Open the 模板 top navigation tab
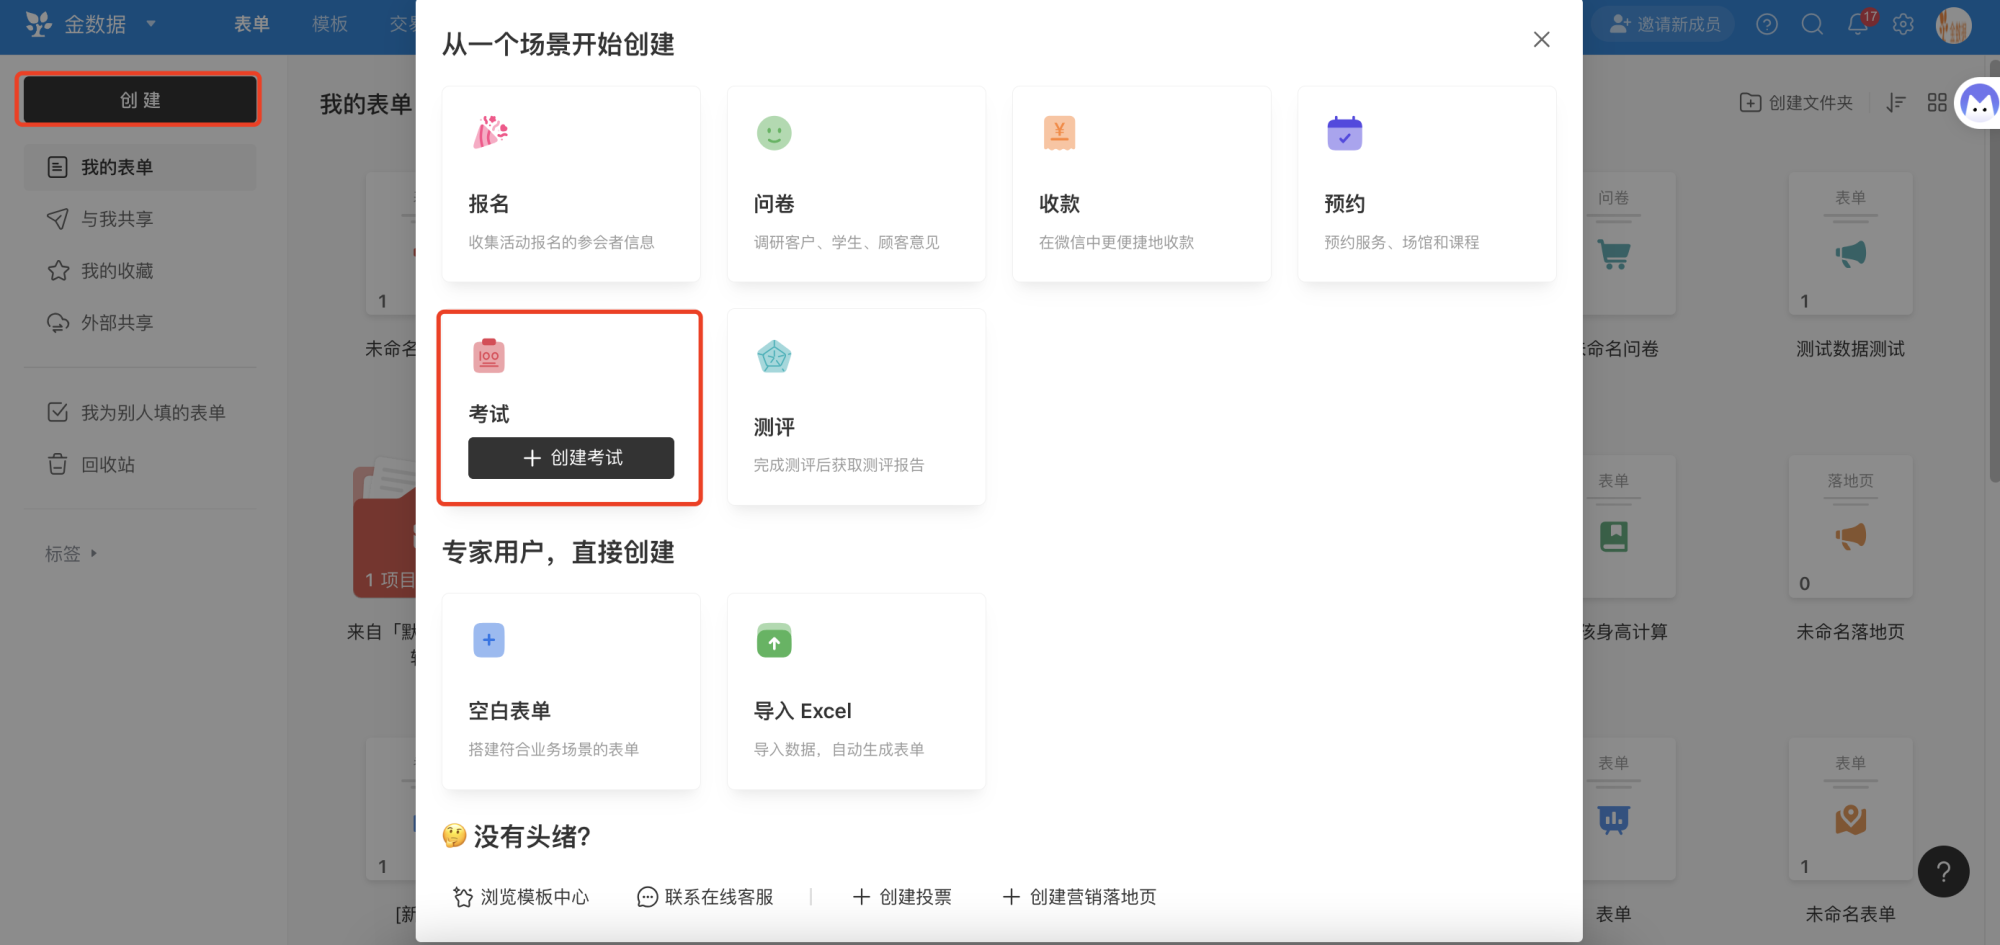 coord(330,24)
